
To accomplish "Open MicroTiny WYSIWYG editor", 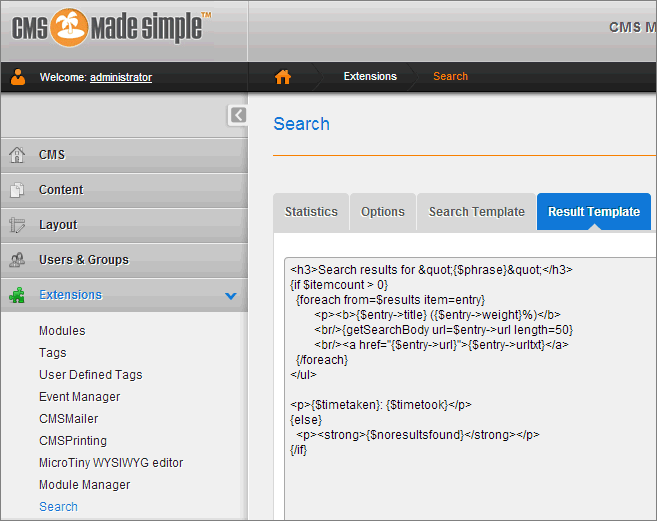I will (111, 463).
